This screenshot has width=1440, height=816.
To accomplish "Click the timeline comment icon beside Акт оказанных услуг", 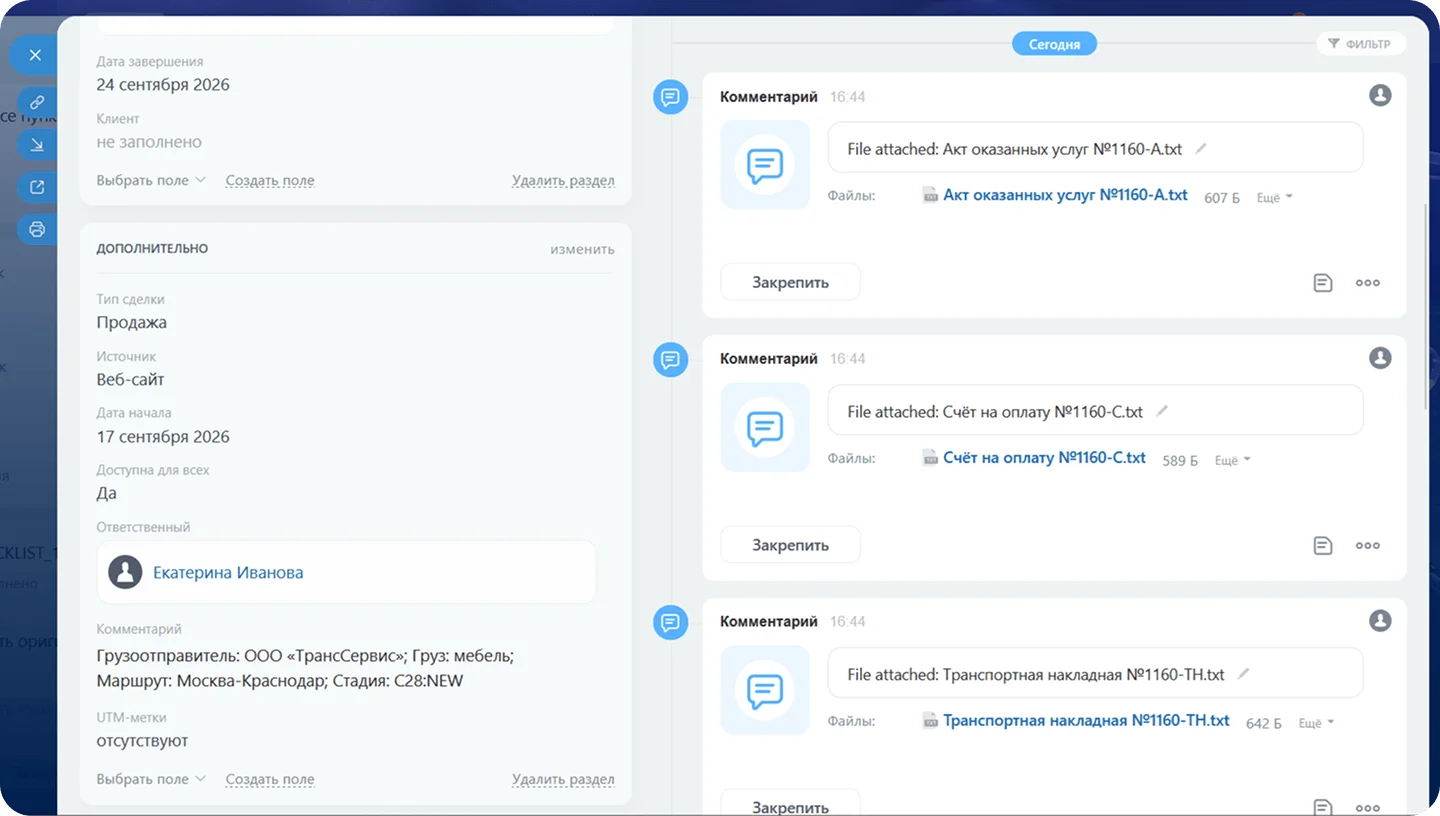I will coord(671,97).
